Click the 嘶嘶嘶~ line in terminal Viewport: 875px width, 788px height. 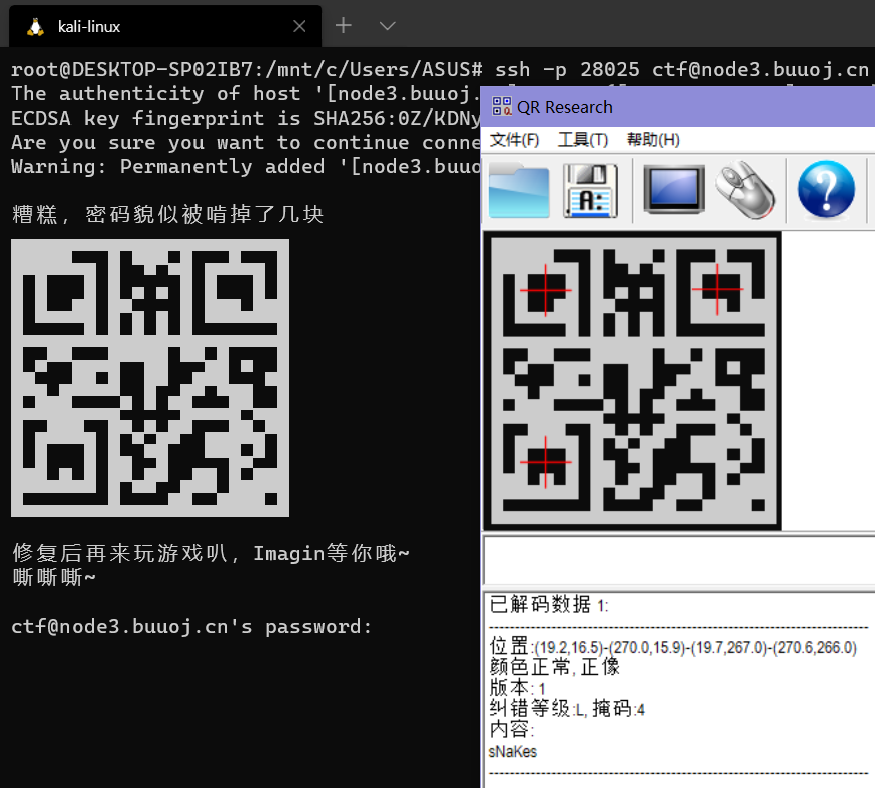click(54, 577)
